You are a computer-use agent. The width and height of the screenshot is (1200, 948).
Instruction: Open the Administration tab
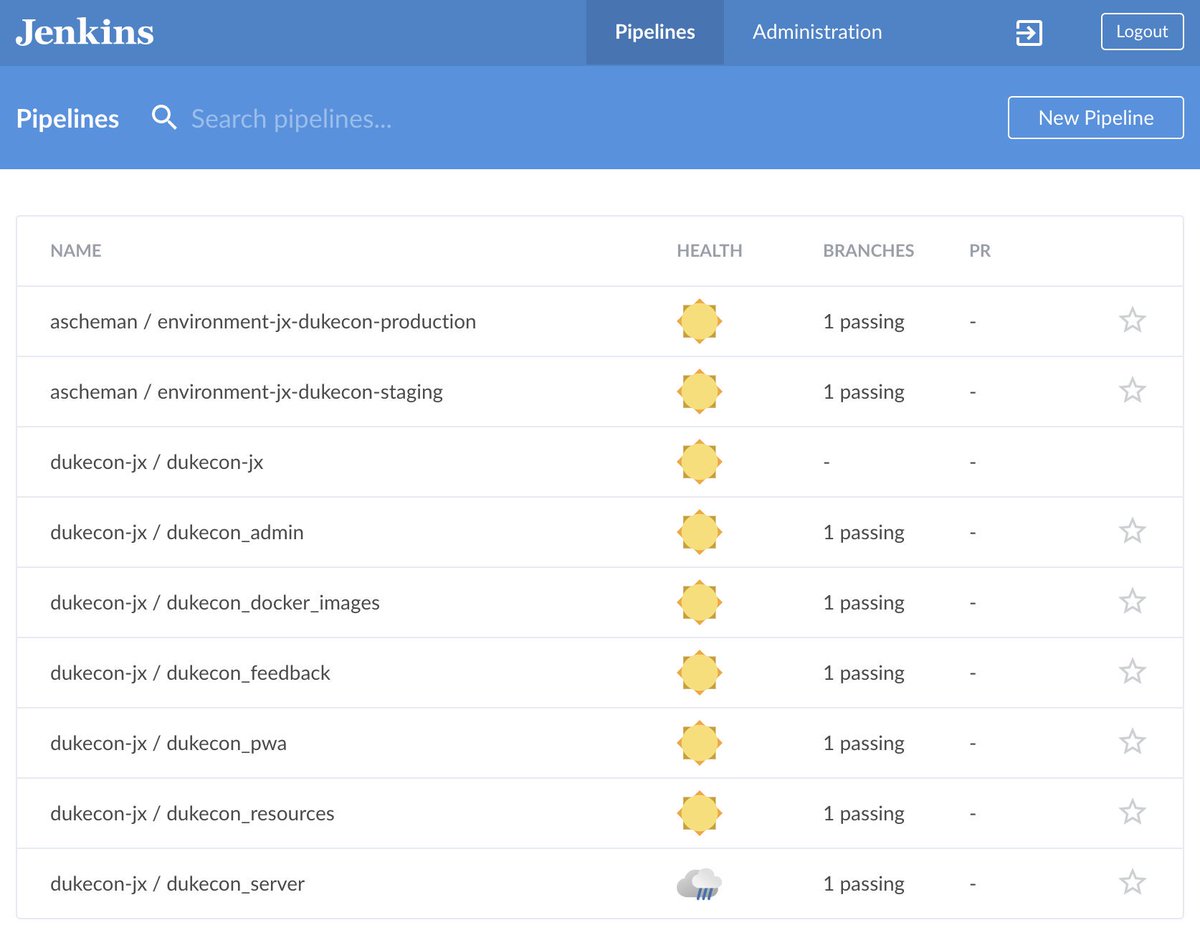point(817,33)
